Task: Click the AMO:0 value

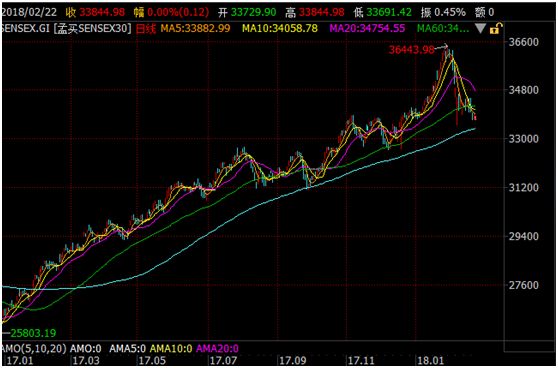Action: point(85,348)
